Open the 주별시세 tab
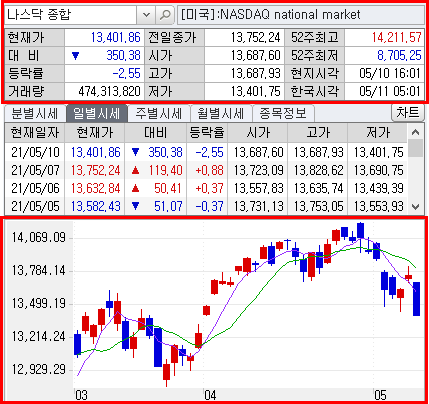429x404 pixels. (x=158, y=114)
